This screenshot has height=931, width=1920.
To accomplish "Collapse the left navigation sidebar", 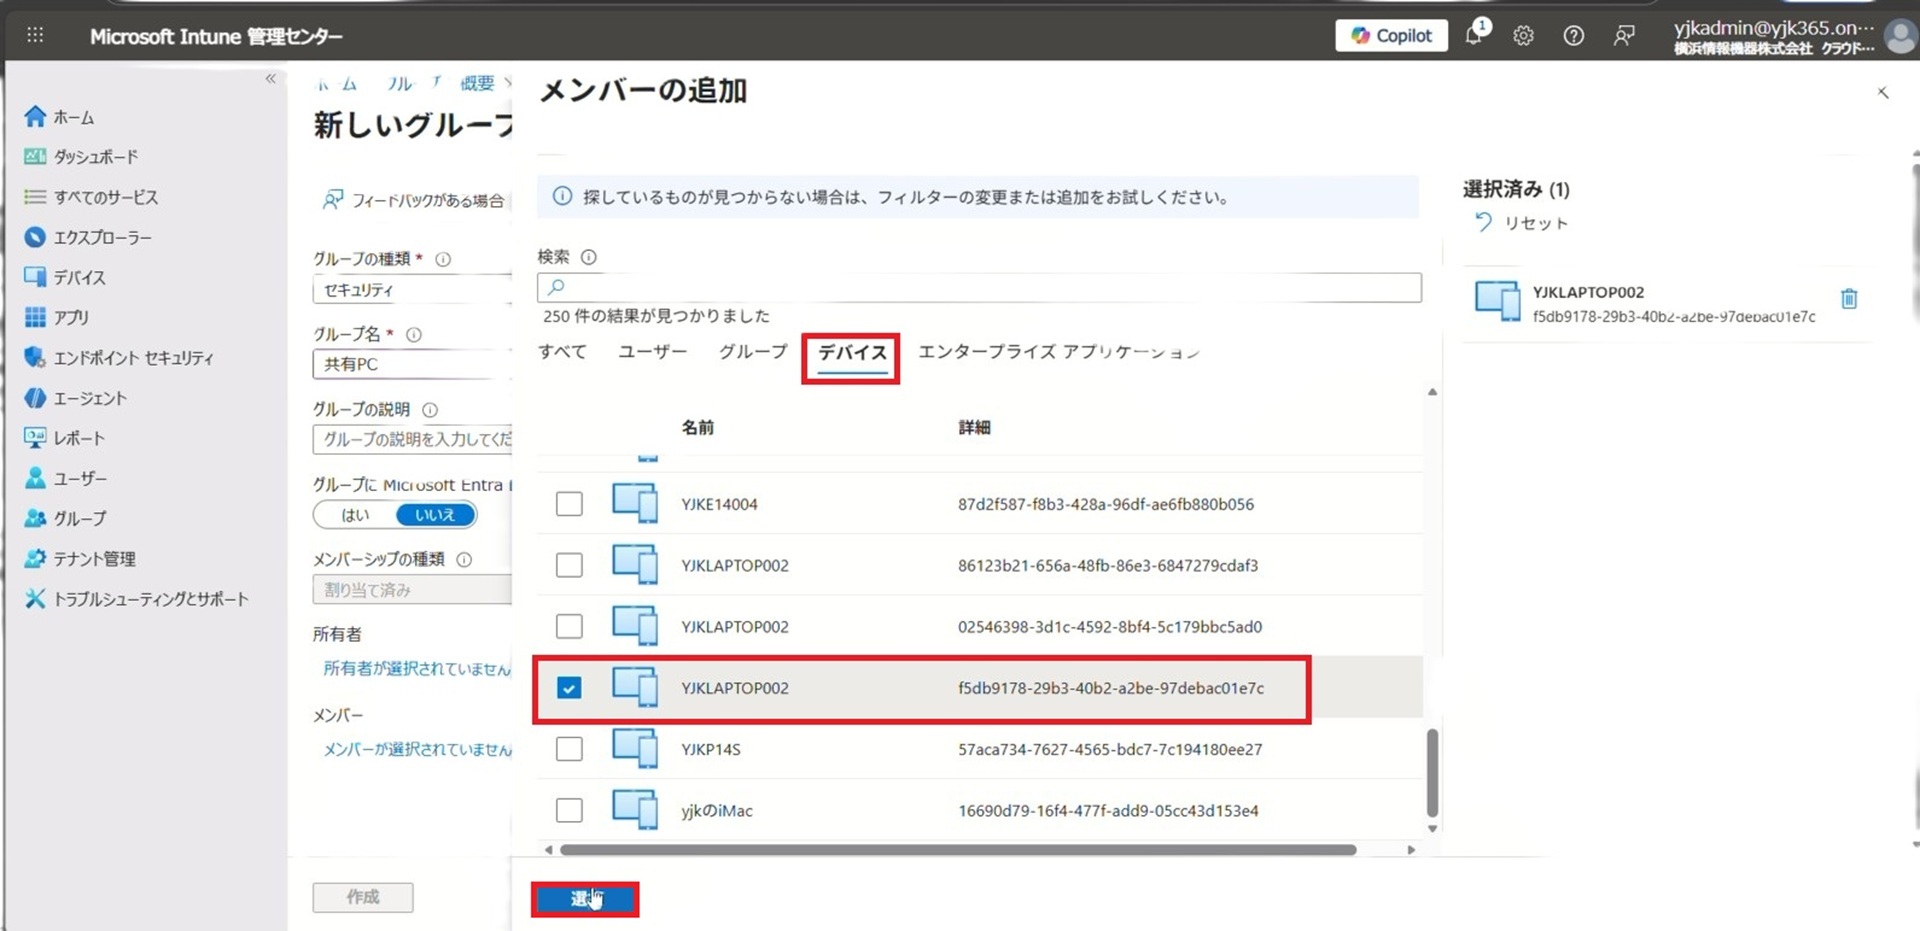I will [x=270, y=79].
